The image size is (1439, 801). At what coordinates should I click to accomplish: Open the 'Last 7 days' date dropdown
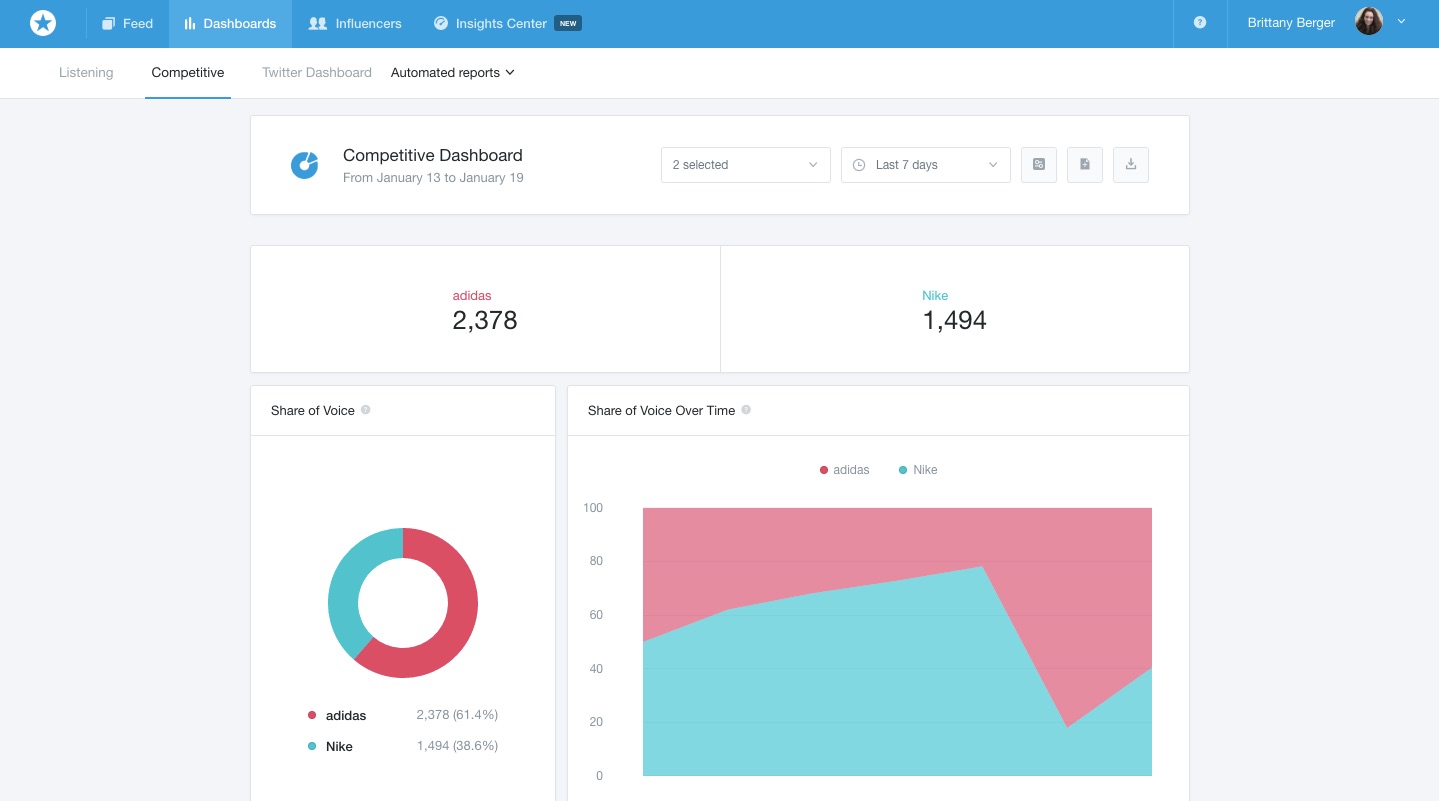[x=926, y=165]
